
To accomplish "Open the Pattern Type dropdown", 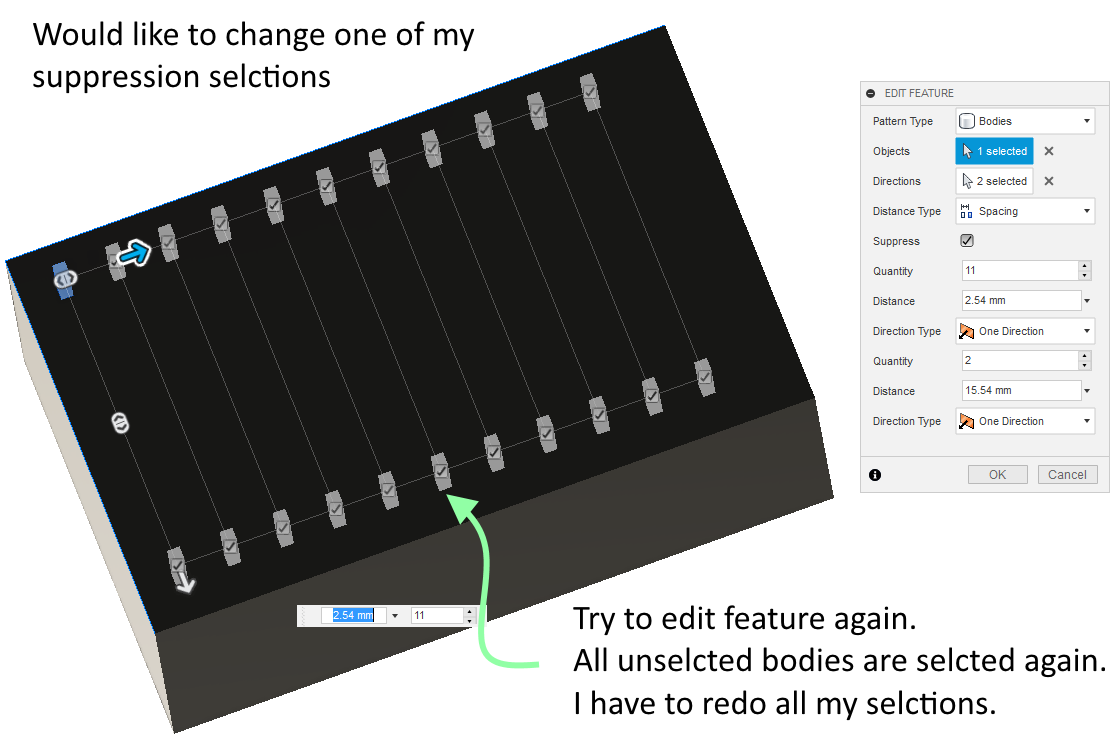I will click(1025, 121).
